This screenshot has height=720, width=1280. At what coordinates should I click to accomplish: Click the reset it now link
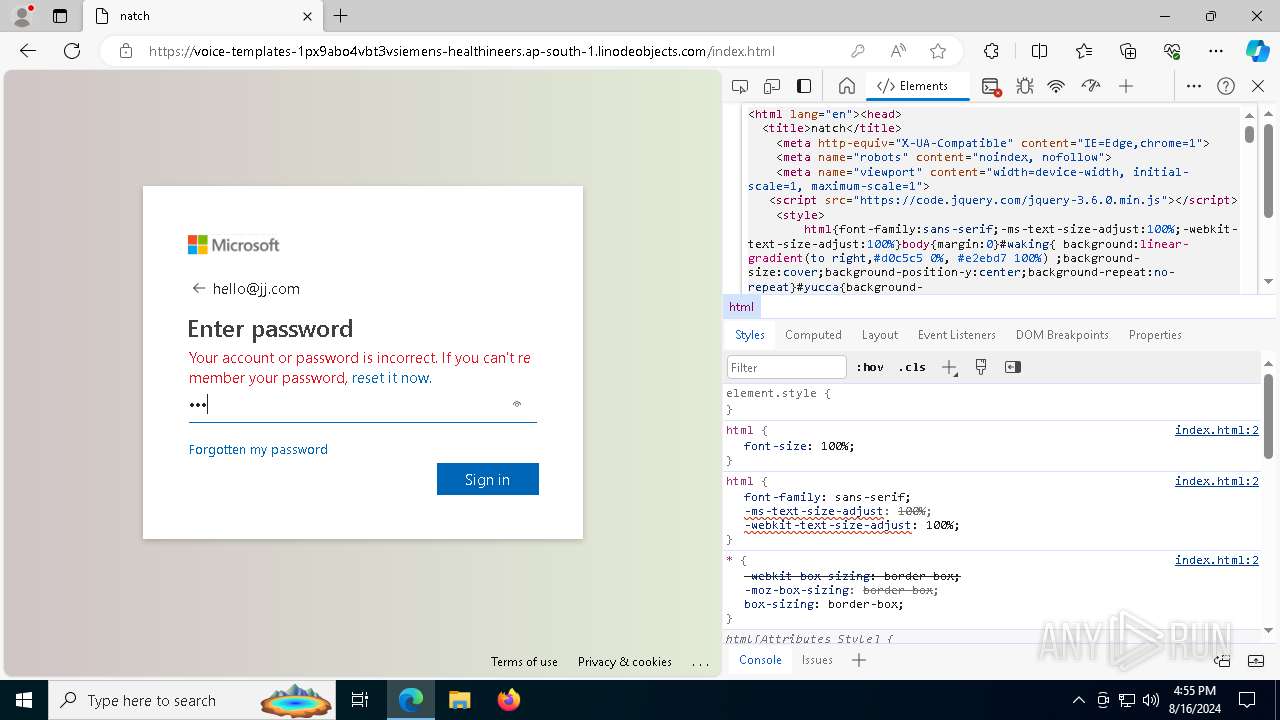coord(391,378)
